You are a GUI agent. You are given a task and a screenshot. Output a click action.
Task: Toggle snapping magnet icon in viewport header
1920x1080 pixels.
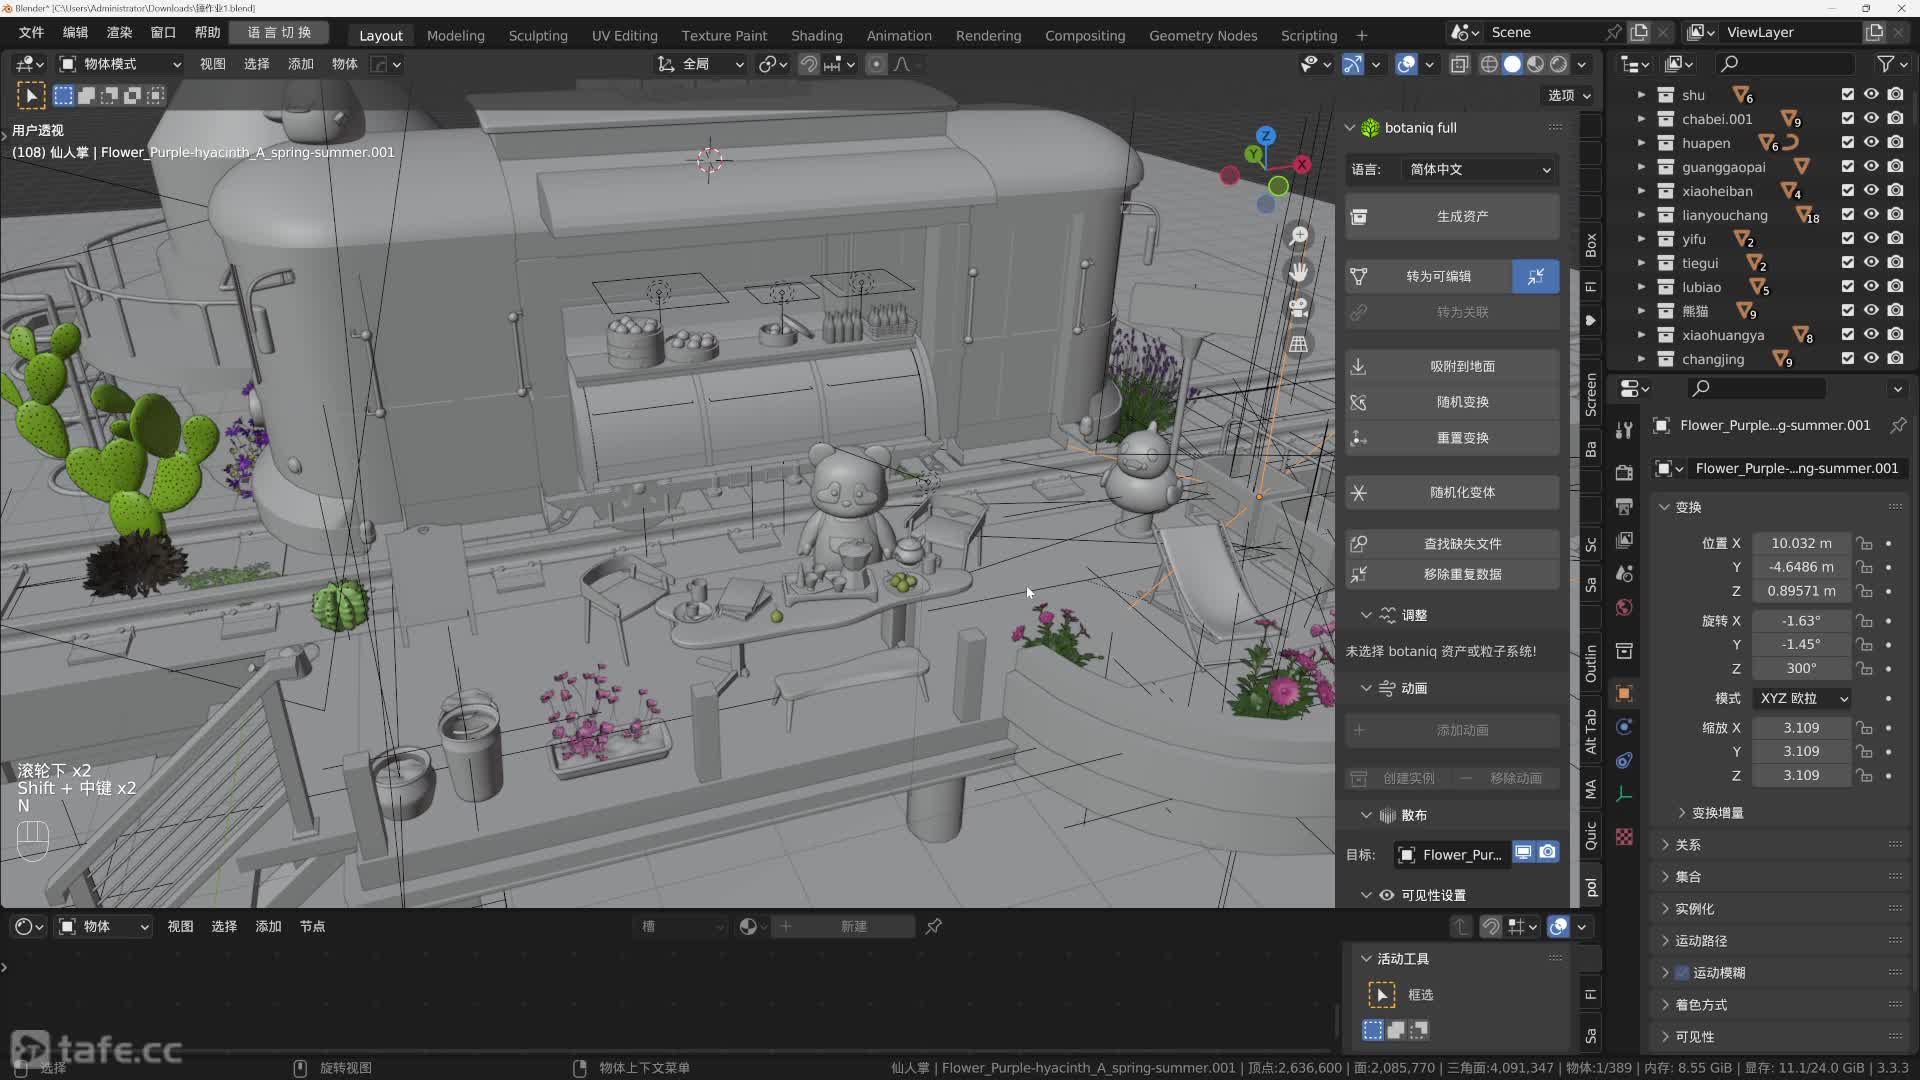[x=808, y=64]
